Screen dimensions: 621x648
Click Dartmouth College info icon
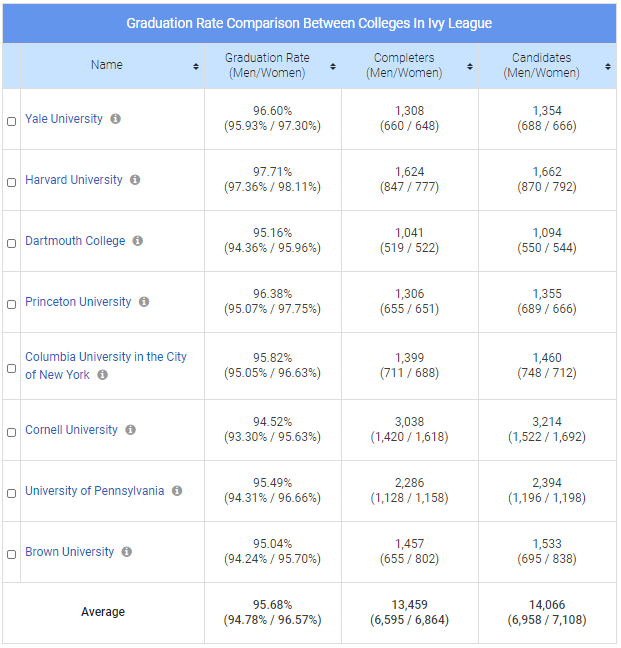click(x=138, y=241)
